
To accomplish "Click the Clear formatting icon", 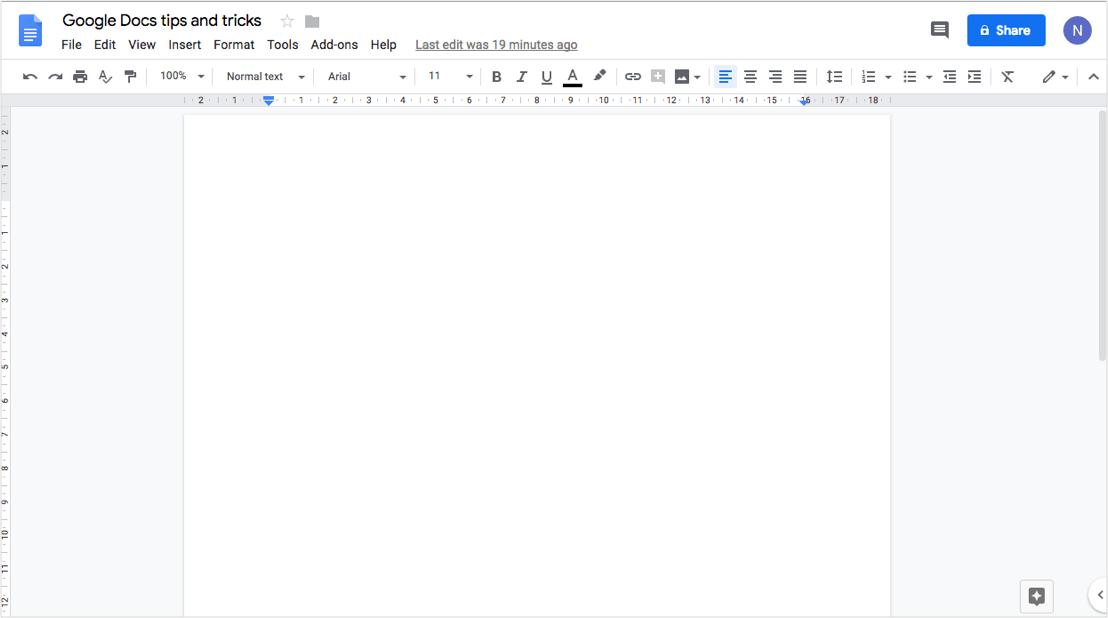I will [x=1007, y=77].
